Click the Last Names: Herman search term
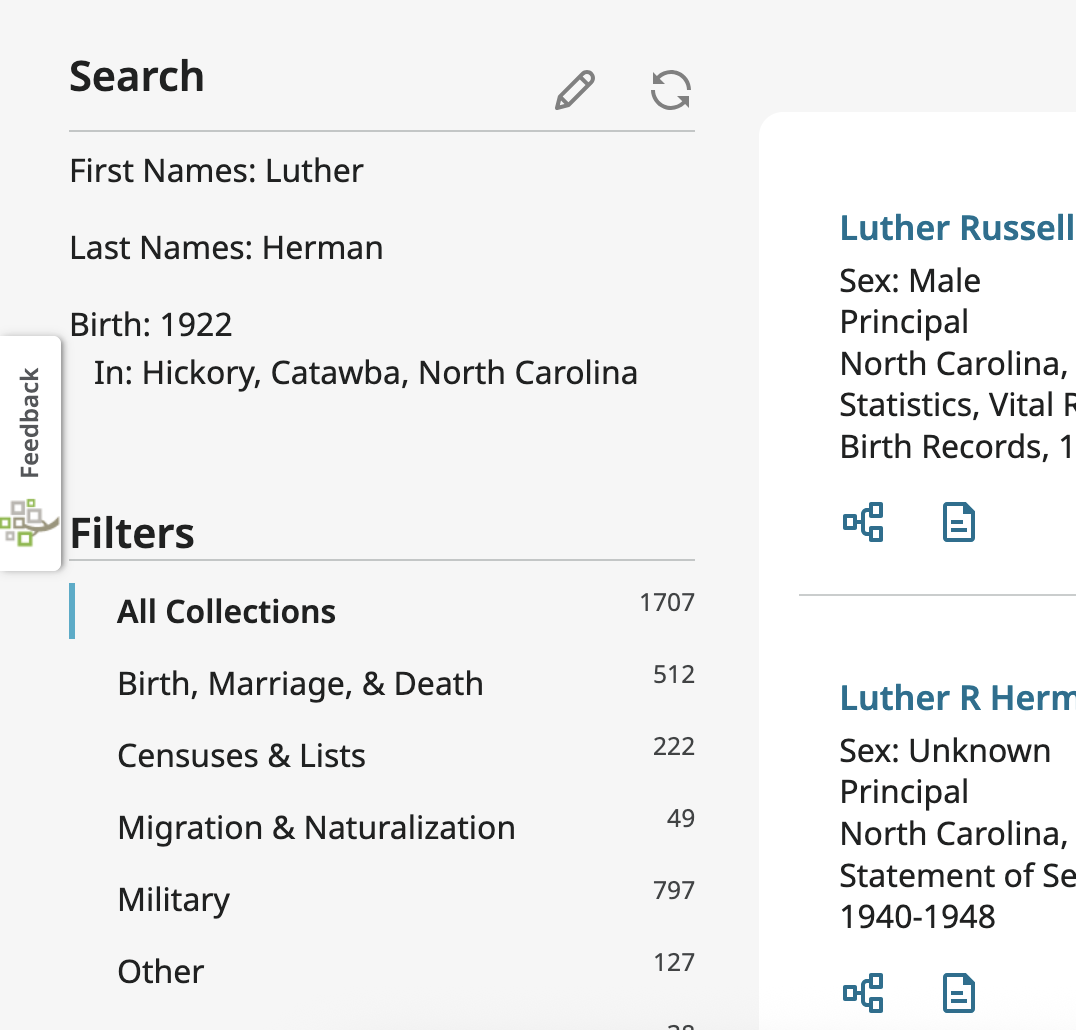 pyautogui.click(x=226, y=248)
